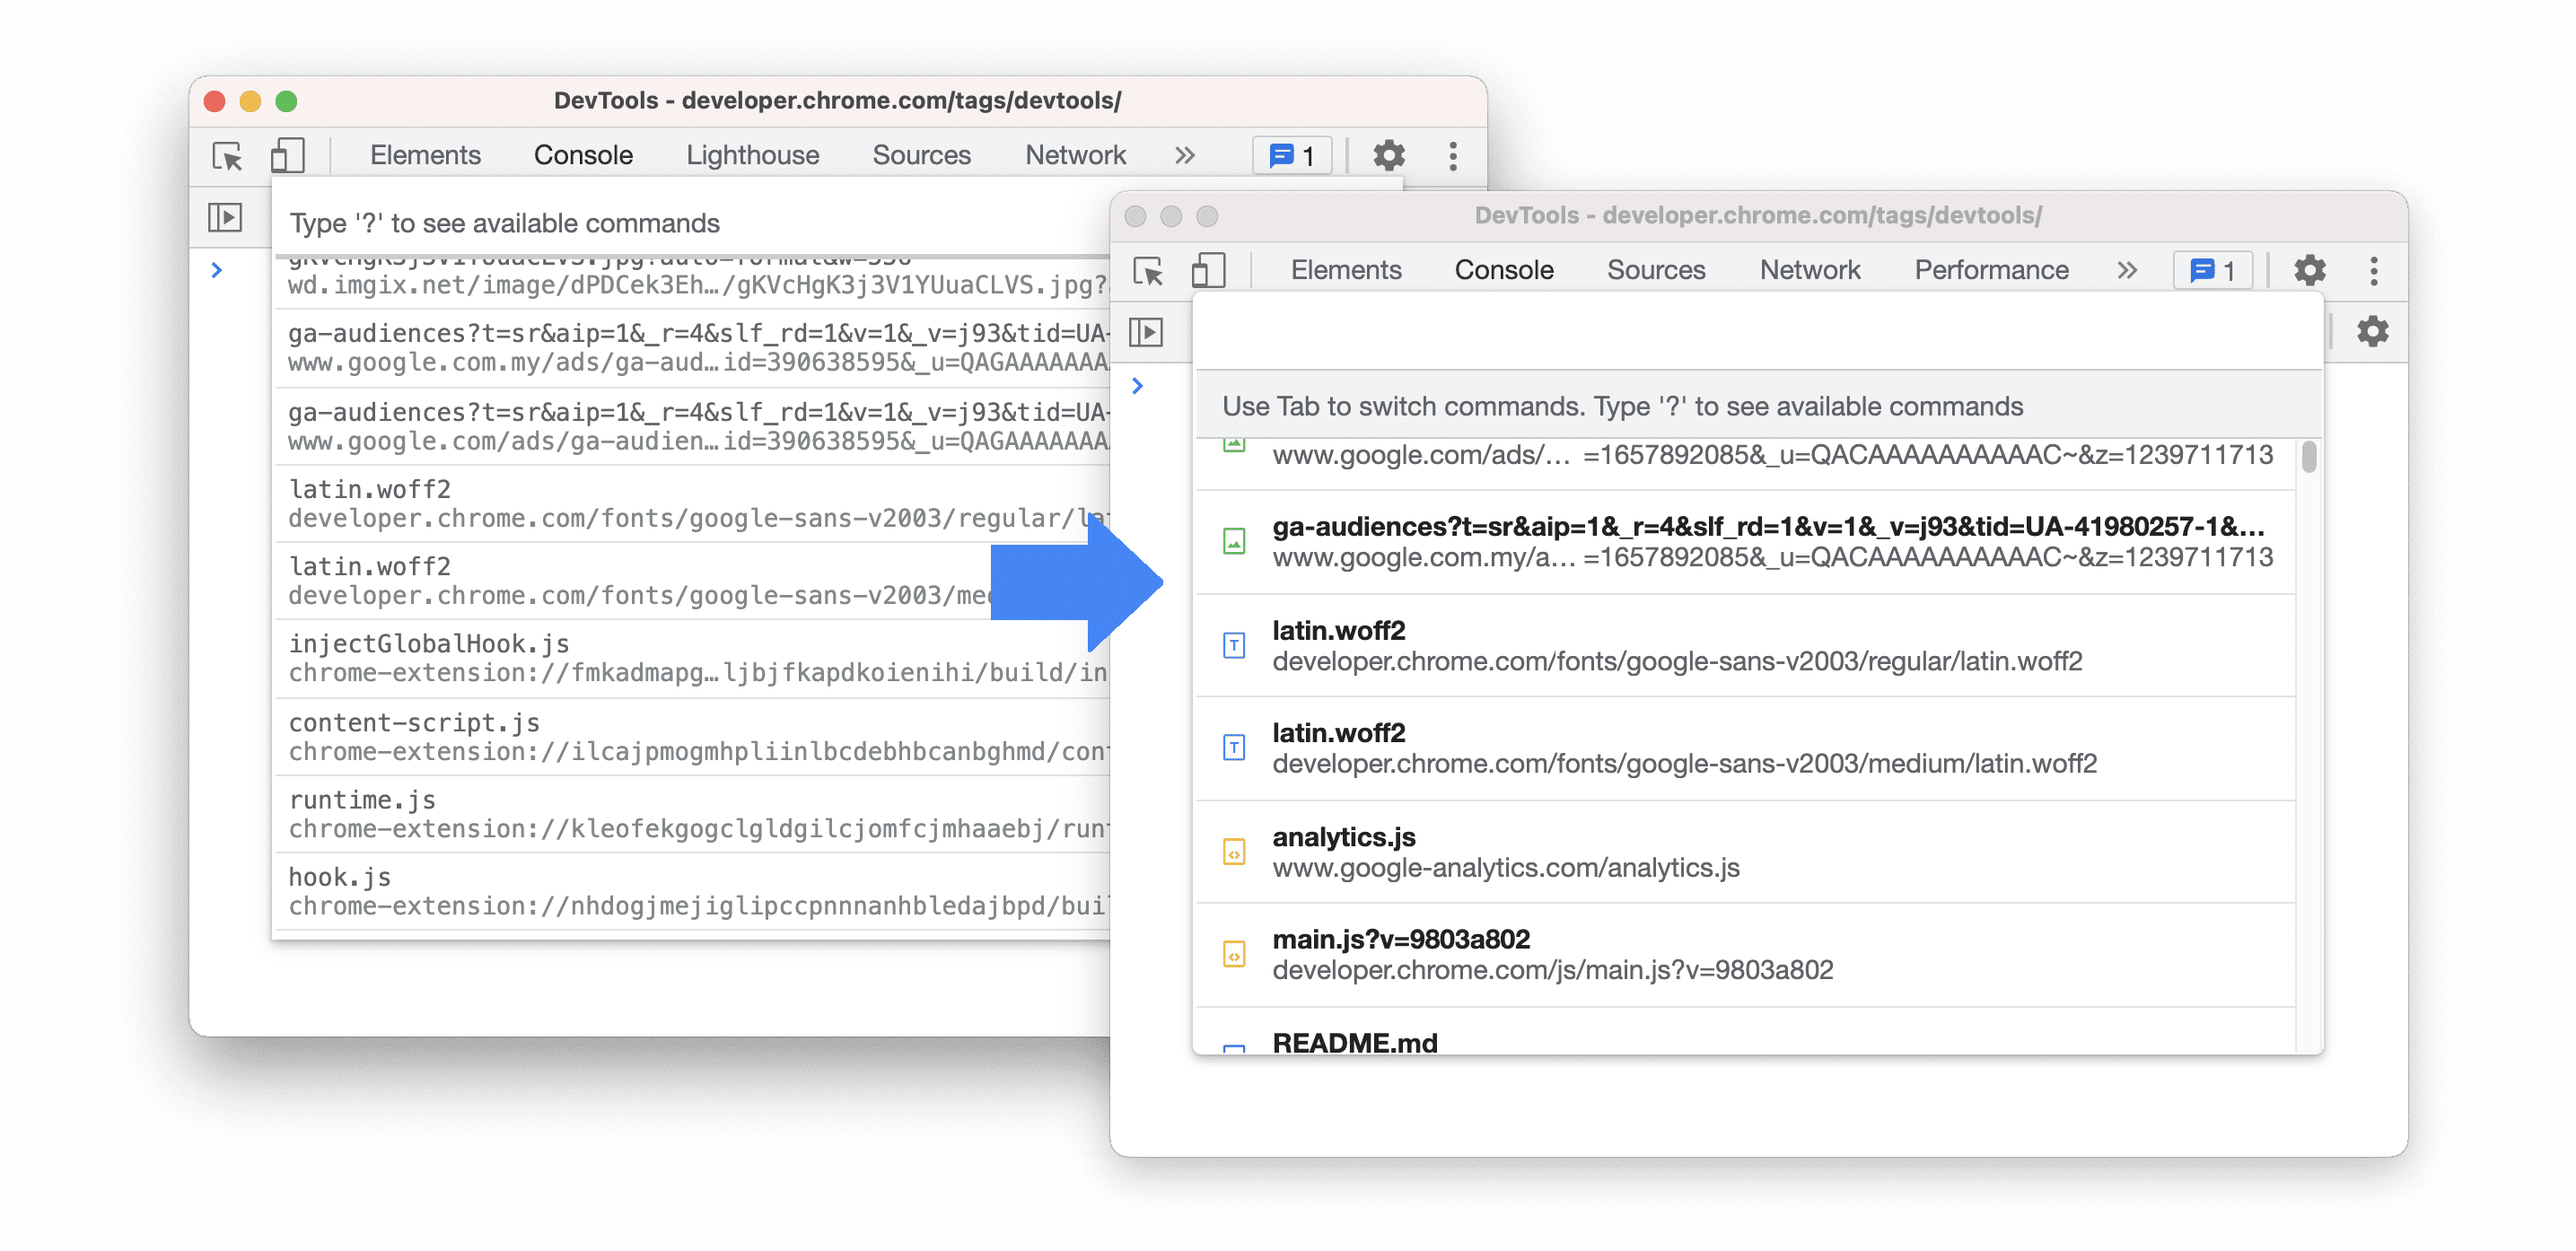Select the Performance tab in right window
This screenshot has height=1251, width=2576.
click(x=1993, y=267)
